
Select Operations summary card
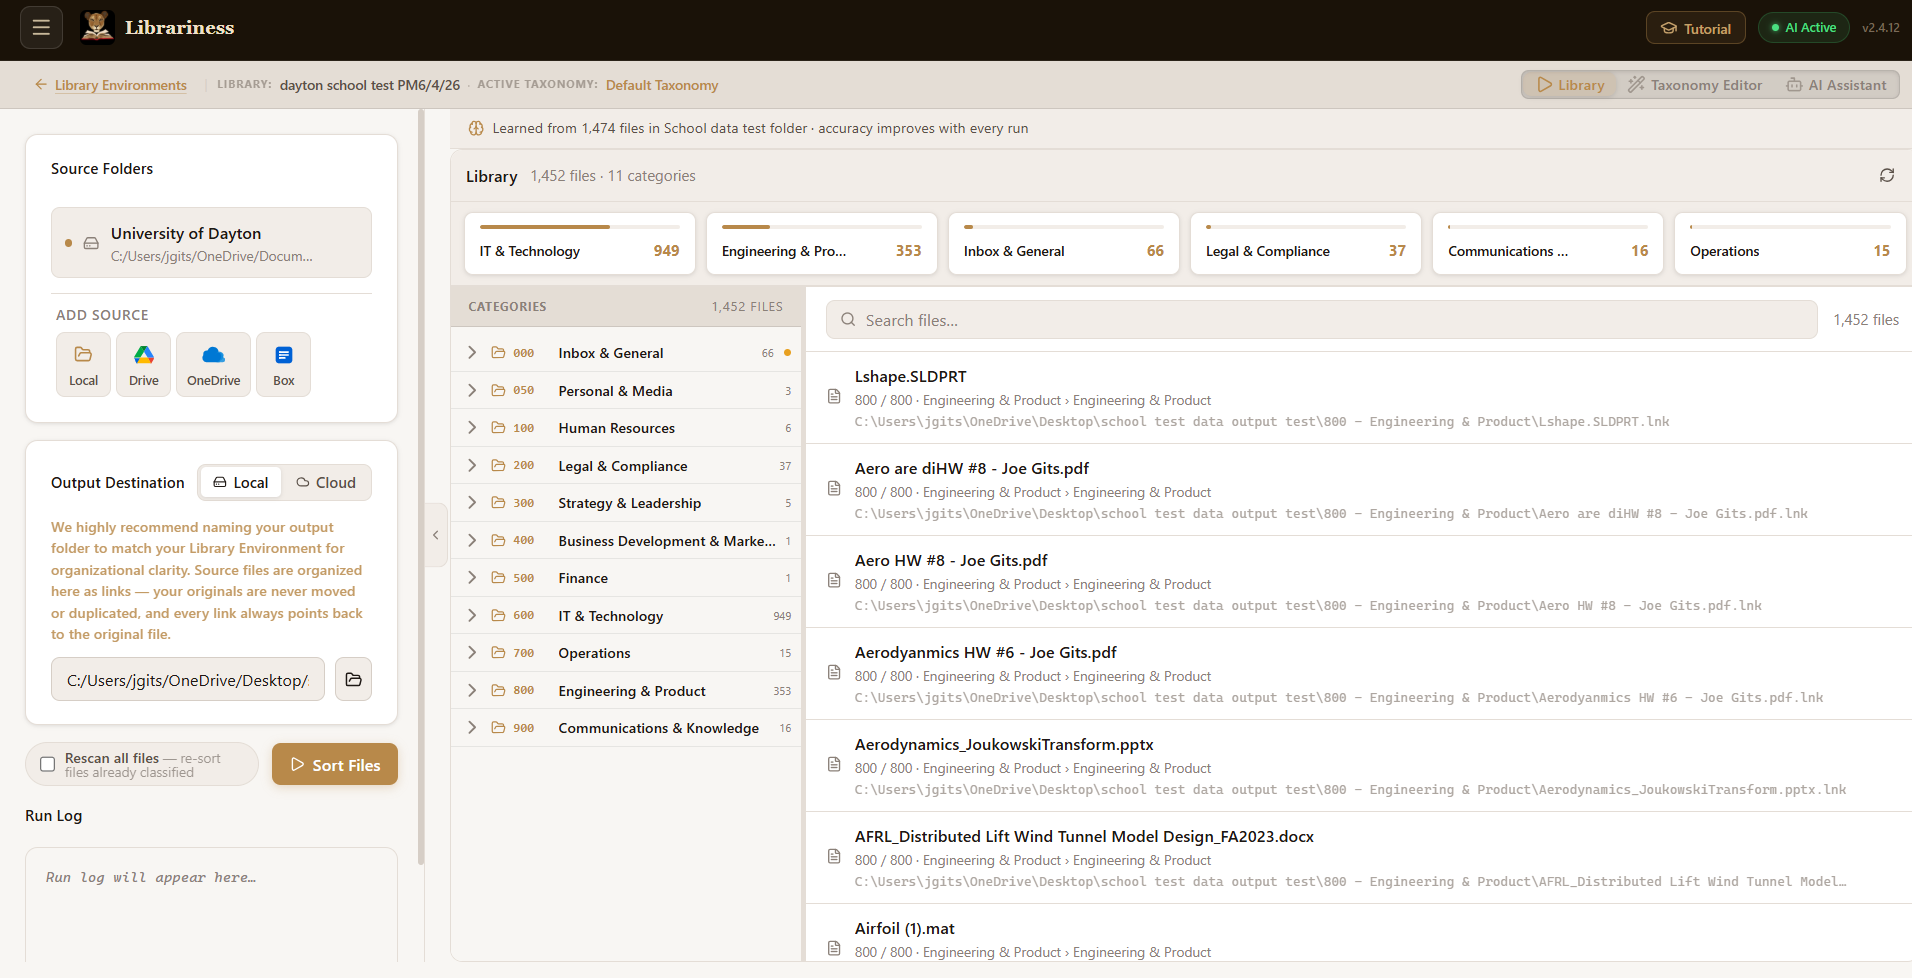(1790, 243)
